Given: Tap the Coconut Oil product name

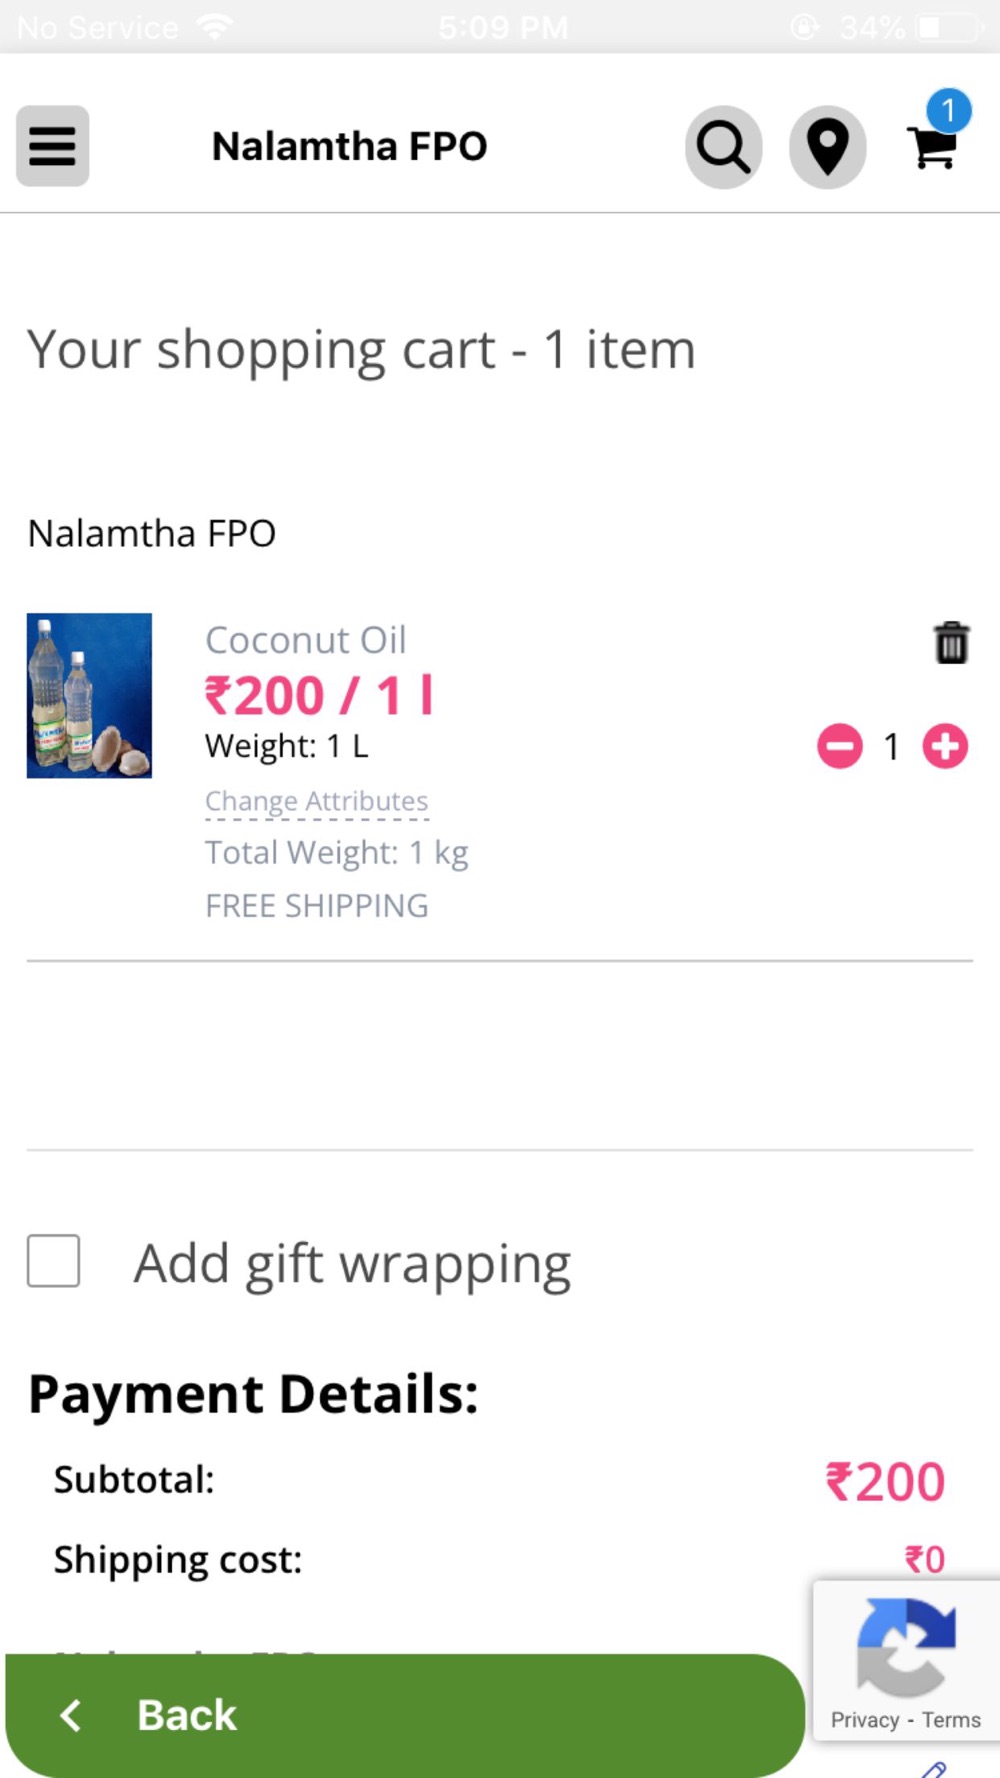Looking at the screenshot, I should [305, 640].
